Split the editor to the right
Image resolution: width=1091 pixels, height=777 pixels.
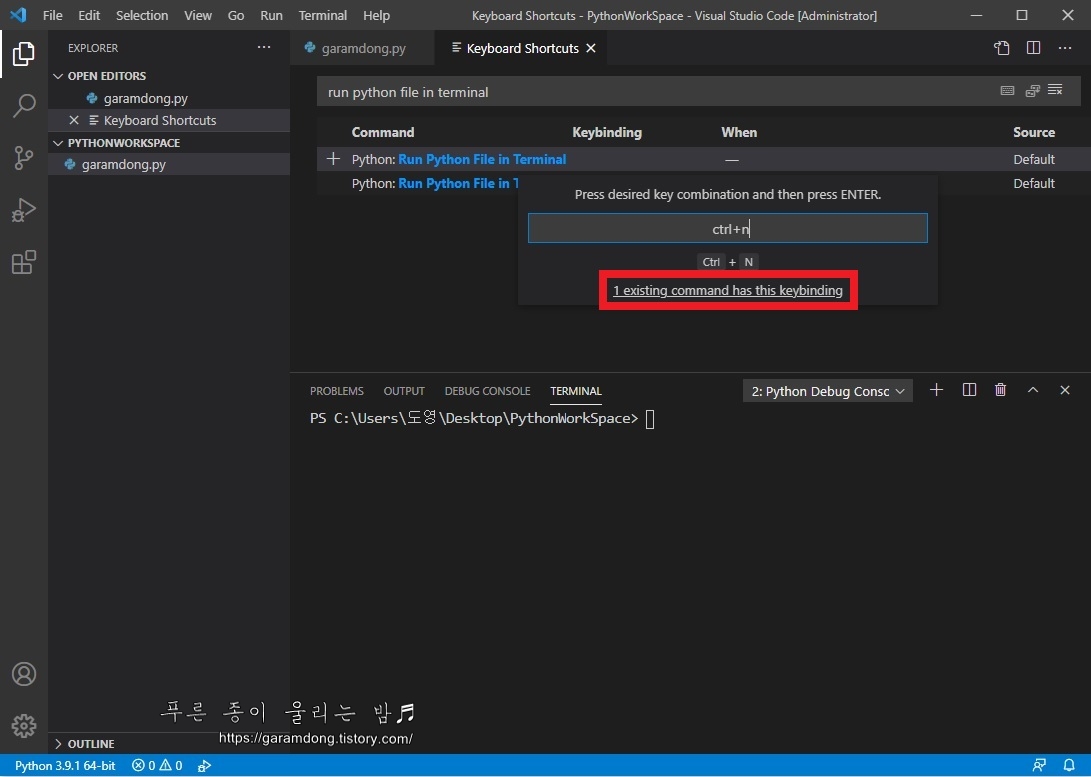[1033, 48]
